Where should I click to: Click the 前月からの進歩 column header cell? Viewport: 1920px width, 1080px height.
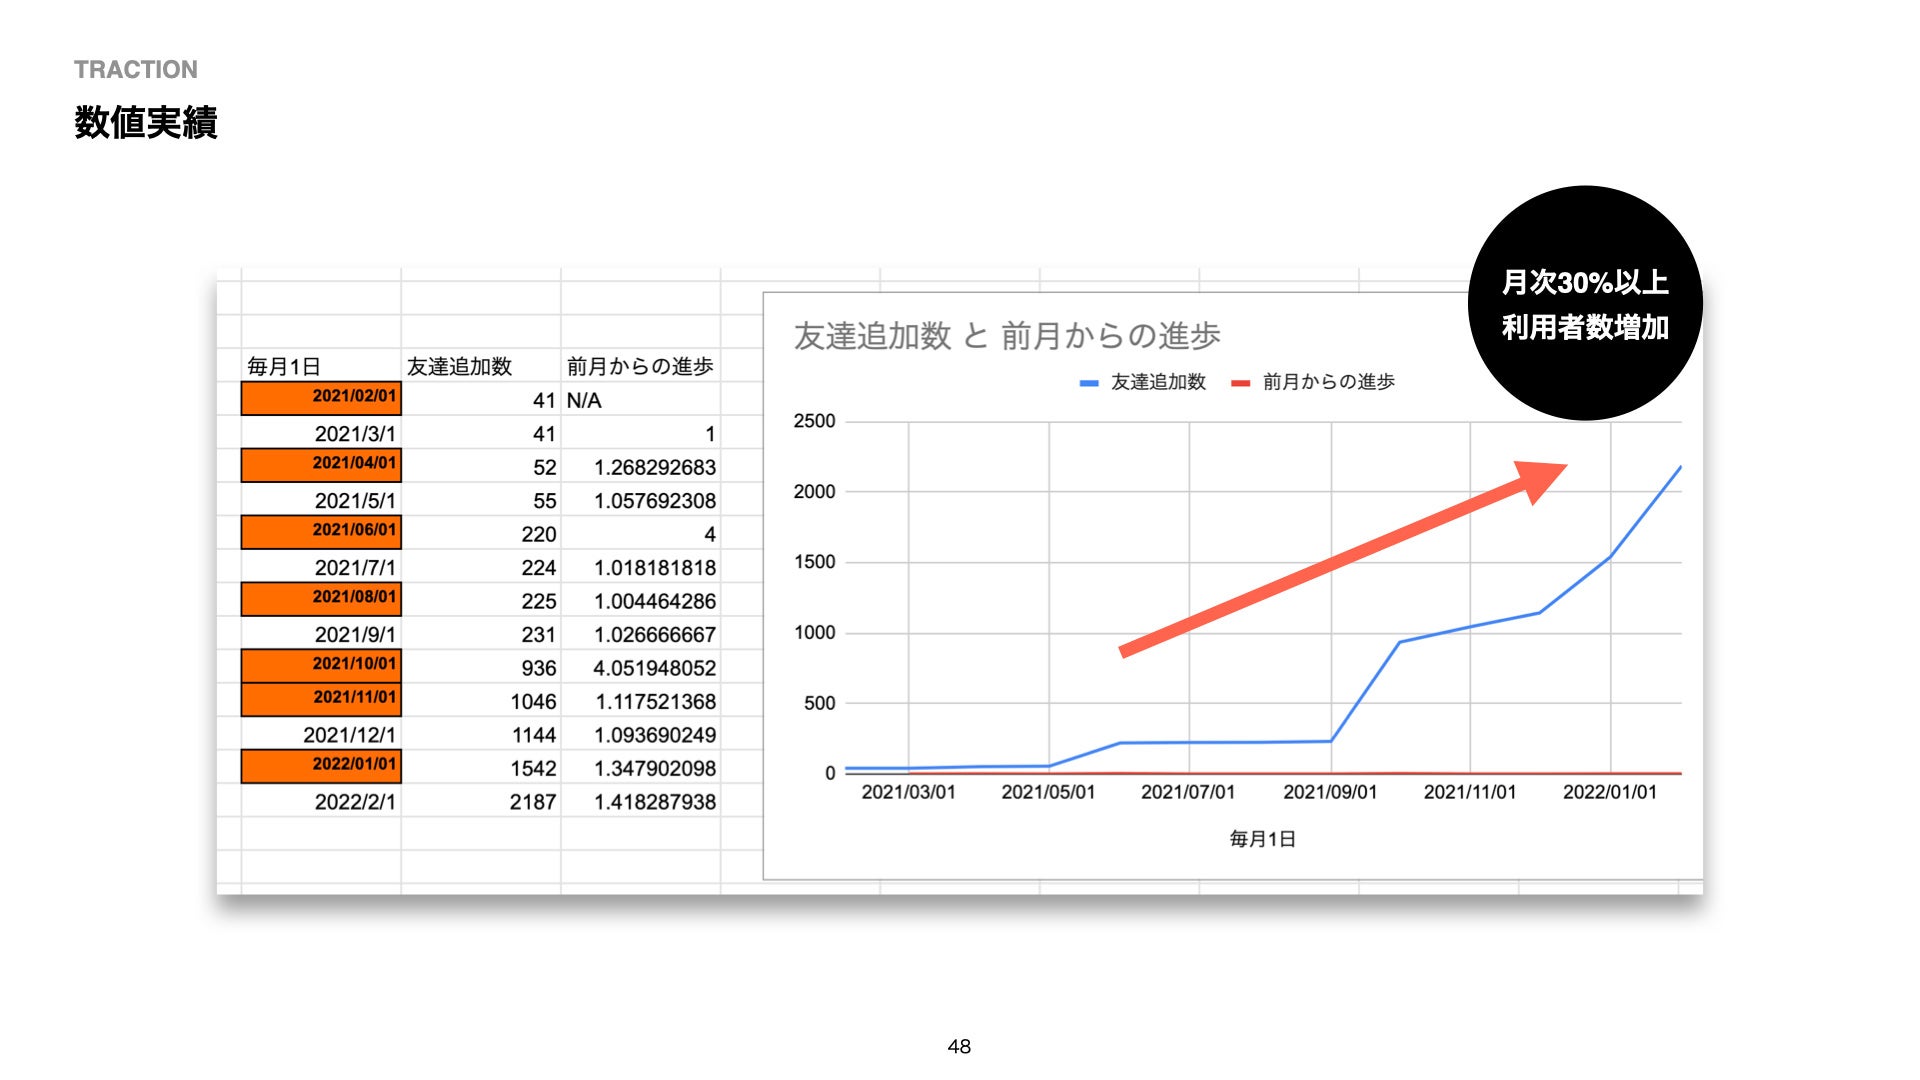640,367
